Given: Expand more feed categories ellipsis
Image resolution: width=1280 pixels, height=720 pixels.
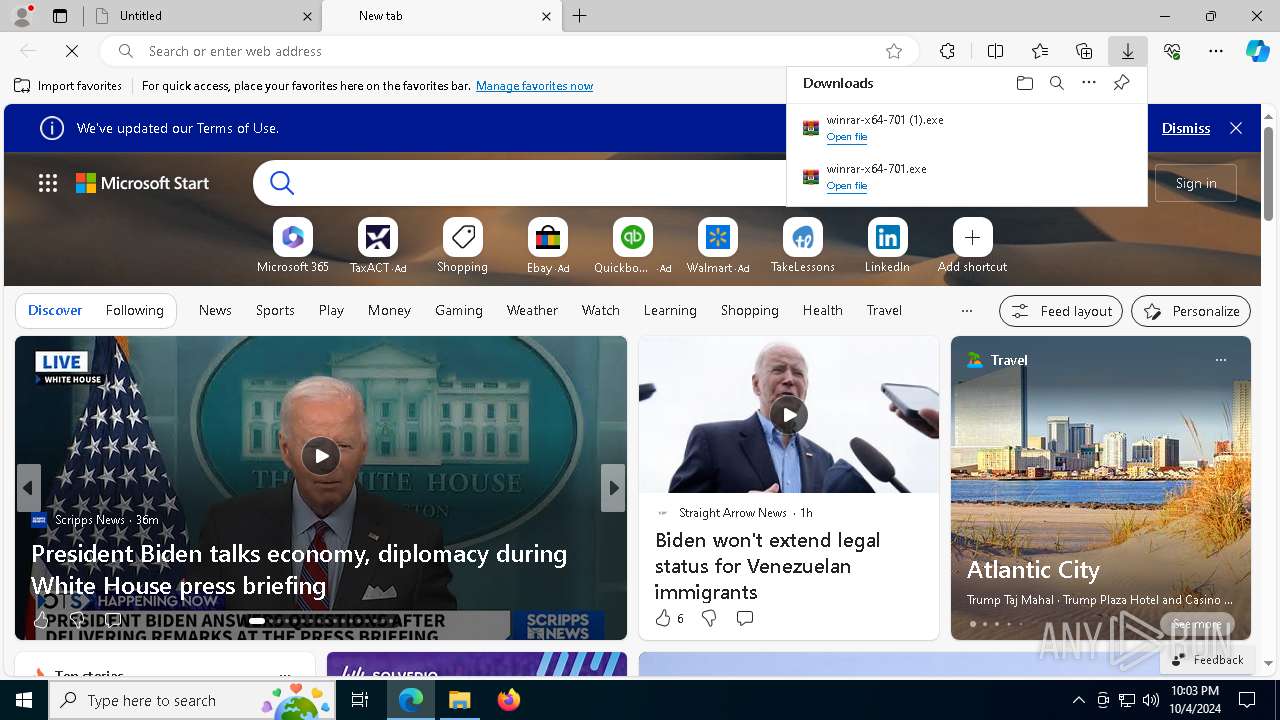Looking at the screenshot, I should [x=966, y=310].
